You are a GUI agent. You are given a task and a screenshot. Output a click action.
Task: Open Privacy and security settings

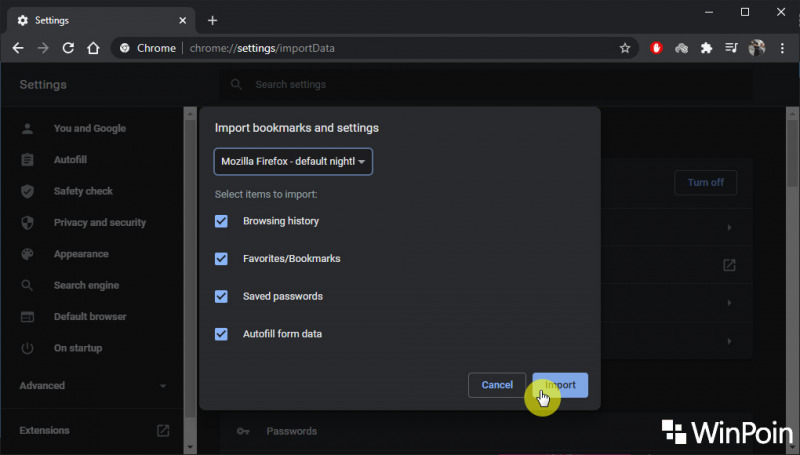point(100,222)
